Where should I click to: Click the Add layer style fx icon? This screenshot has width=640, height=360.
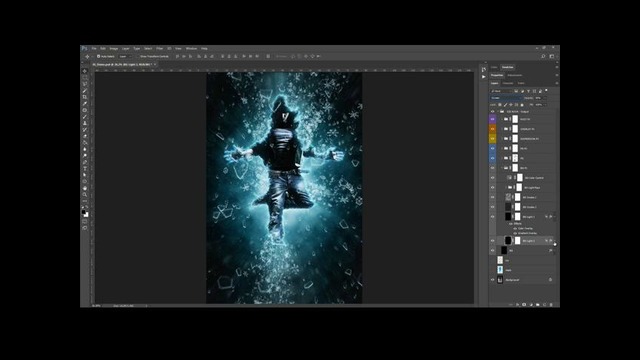tap(517, 304)
